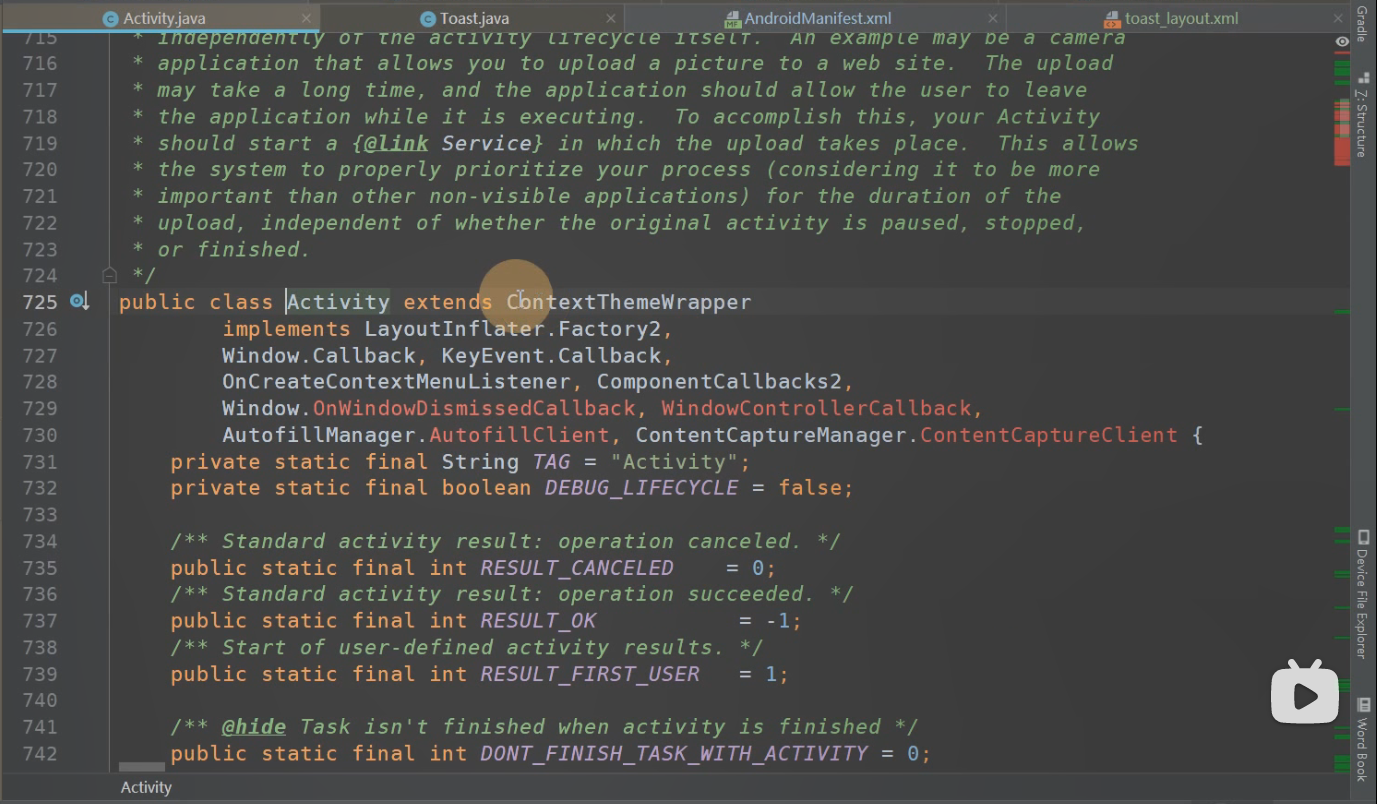Click the ContextThemeWrapper superclass name

point(628,302)
